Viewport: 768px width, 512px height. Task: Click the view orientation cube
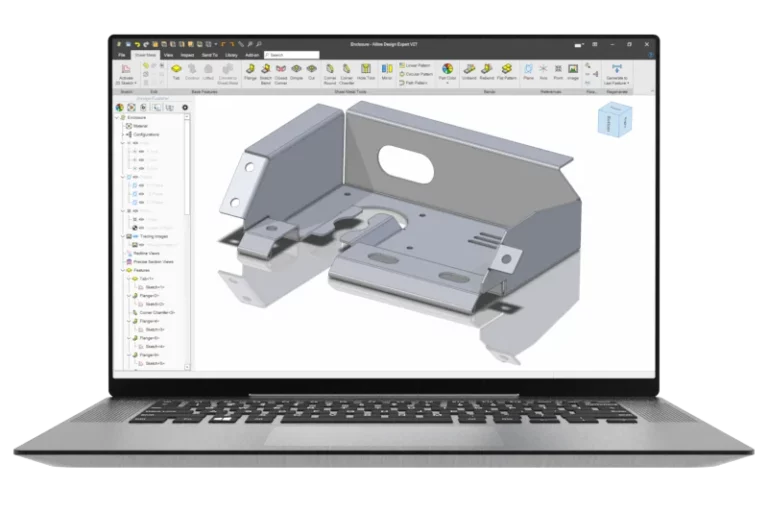coord(615,119)
